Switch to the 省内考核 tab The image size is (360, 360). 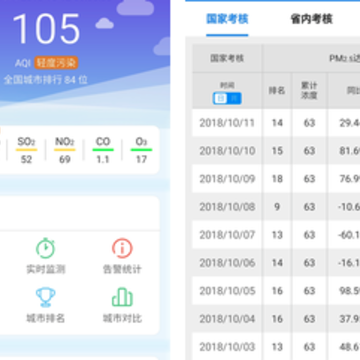pos(312,19)
